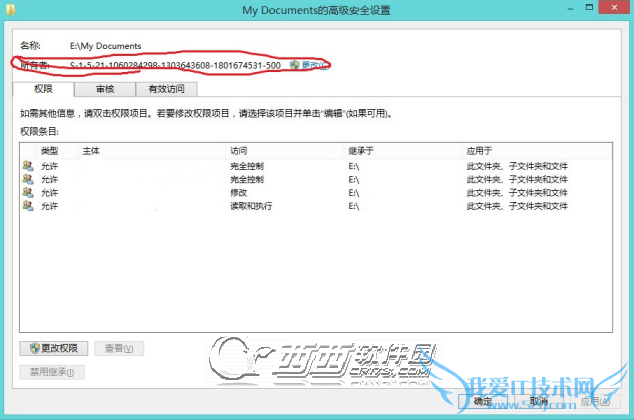
Task: Click user icon of 修改 entry row
Action: pos(28,192)
